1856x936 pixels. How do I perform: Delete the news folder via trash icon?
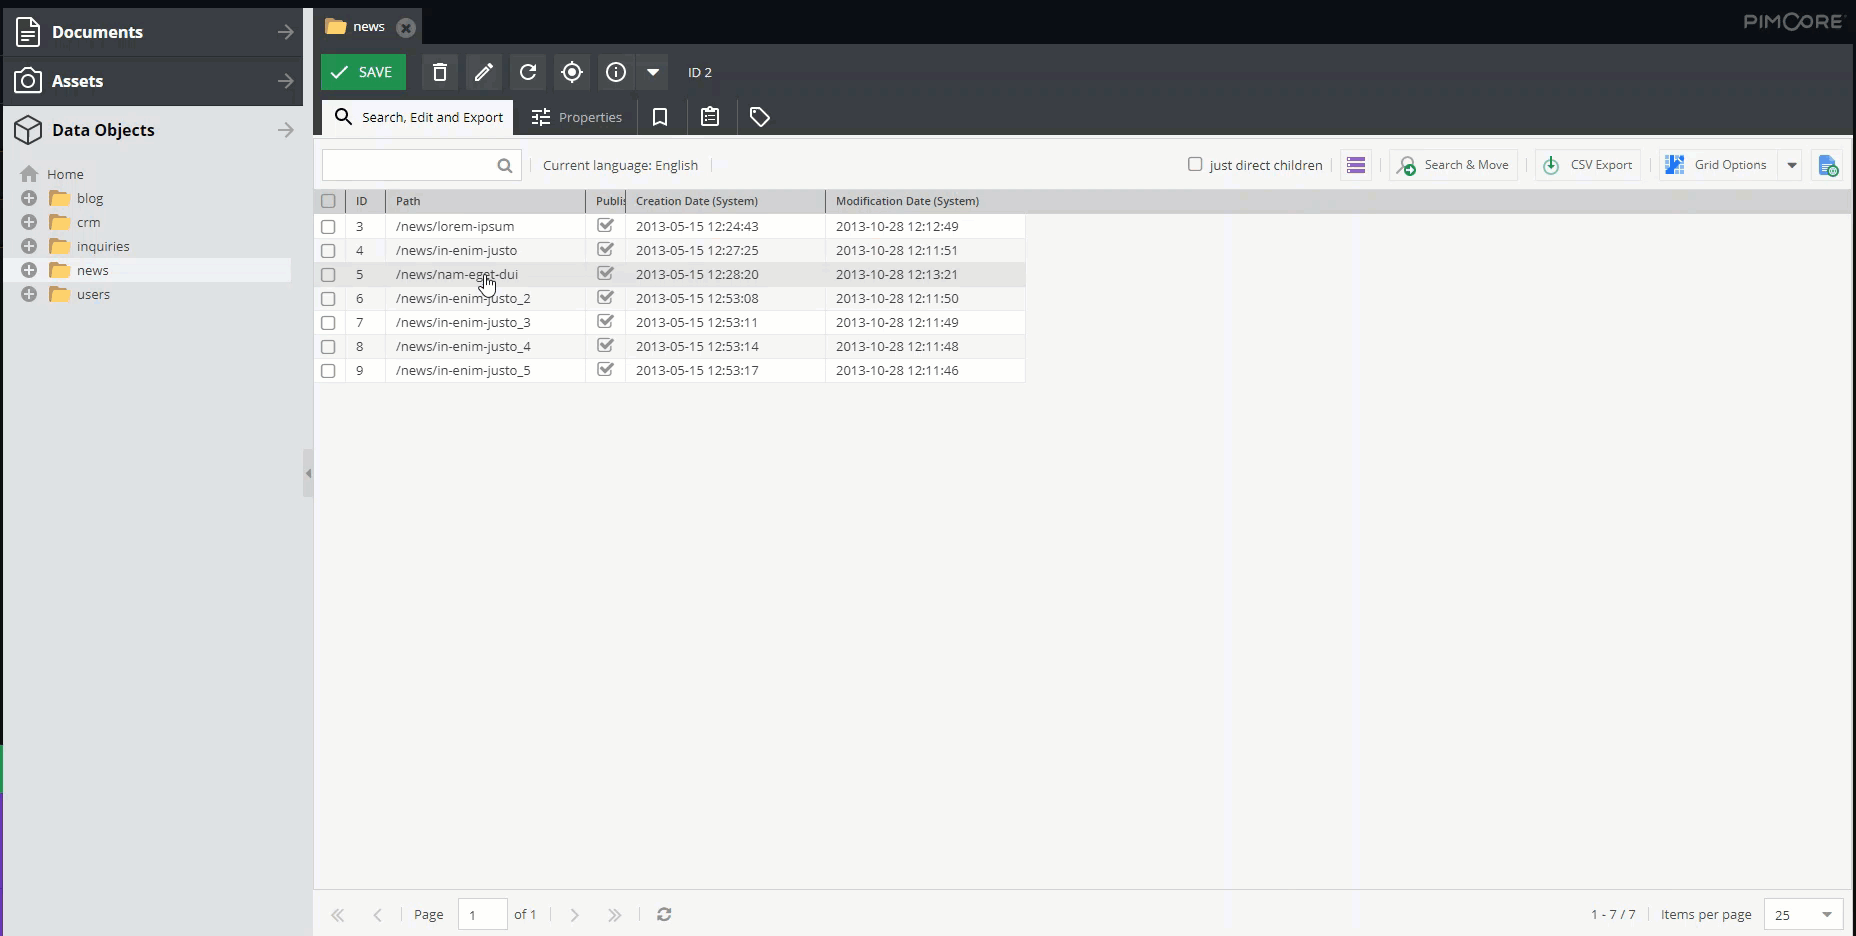point(440,72)
